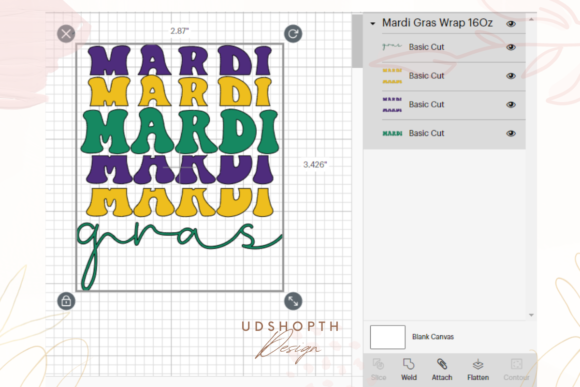This screenshot has height=387, width=580.
Task: Select the yellow MARDI layer thumbnail
Action: tap(392, 76)
